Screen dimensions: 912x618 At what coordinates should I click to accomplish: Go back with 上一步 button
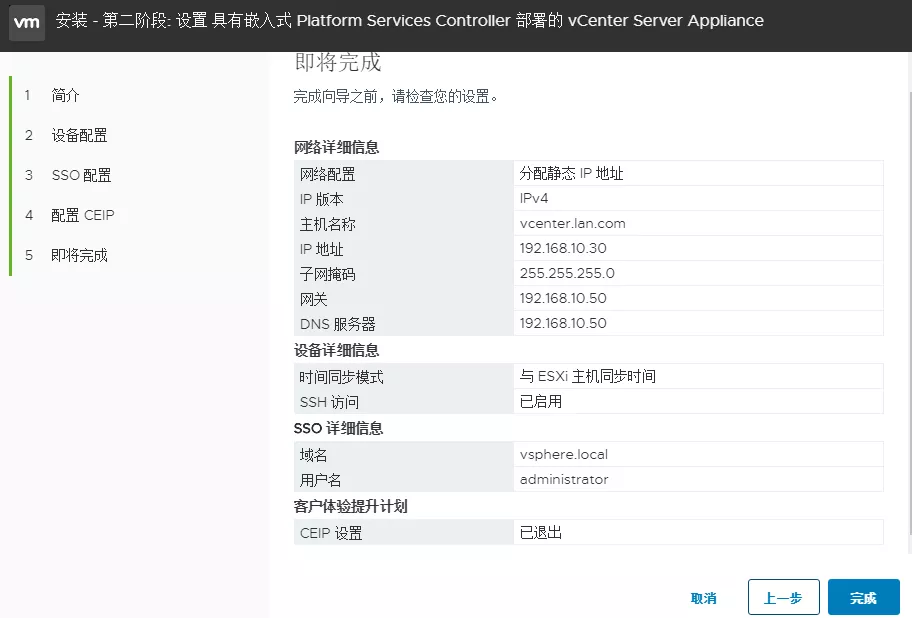click(x=783, y=597)
